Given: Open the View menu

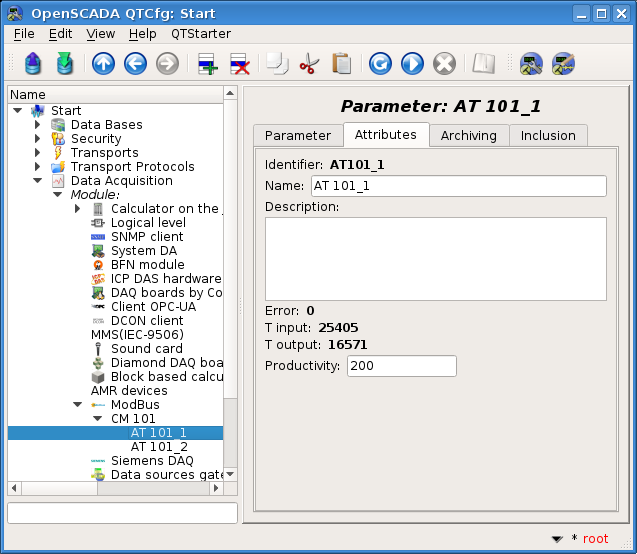Looking at the screenshot, I should [x=100, y=34].
